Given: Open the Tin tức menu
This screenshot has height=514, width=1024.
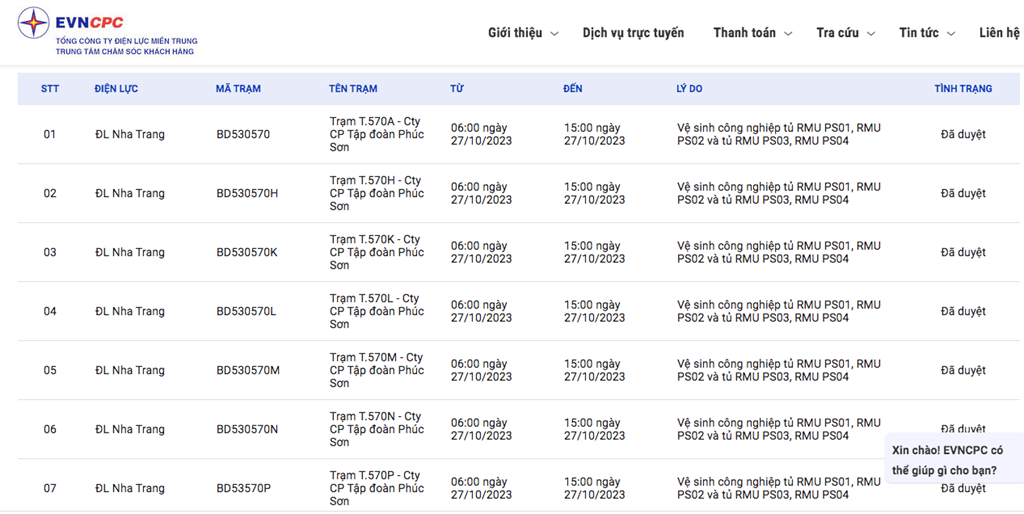Looking at the screenshot, I should (919, 33).
